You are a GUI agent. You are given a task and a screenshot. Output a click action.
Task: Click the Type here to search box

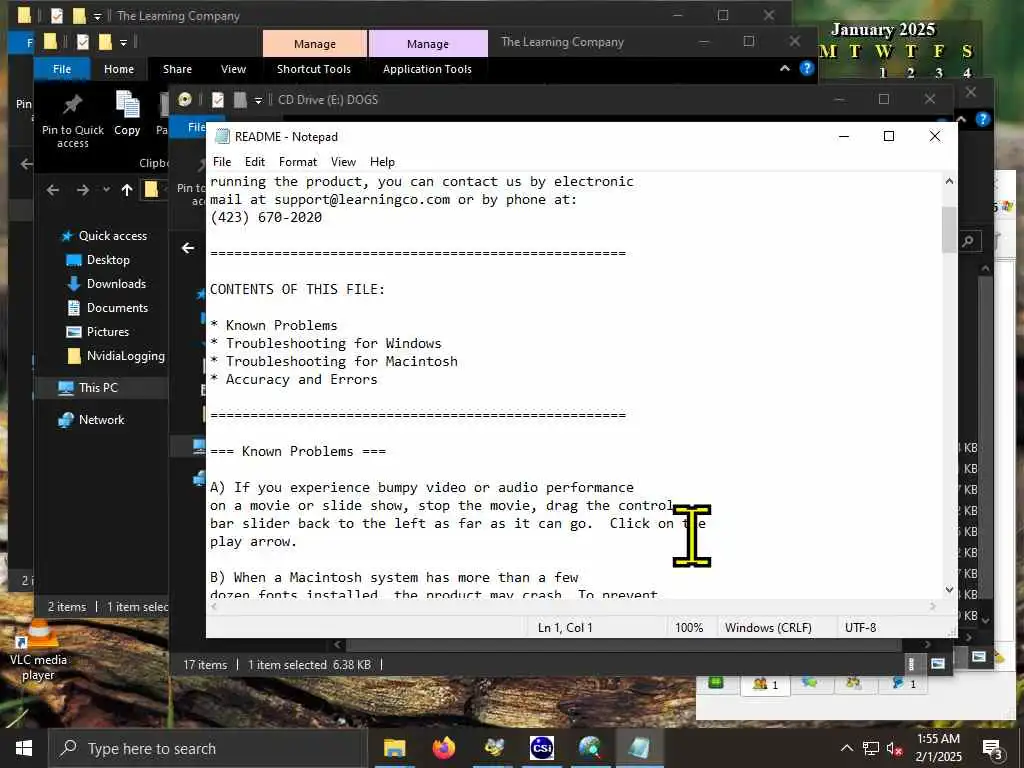point(209,748)
